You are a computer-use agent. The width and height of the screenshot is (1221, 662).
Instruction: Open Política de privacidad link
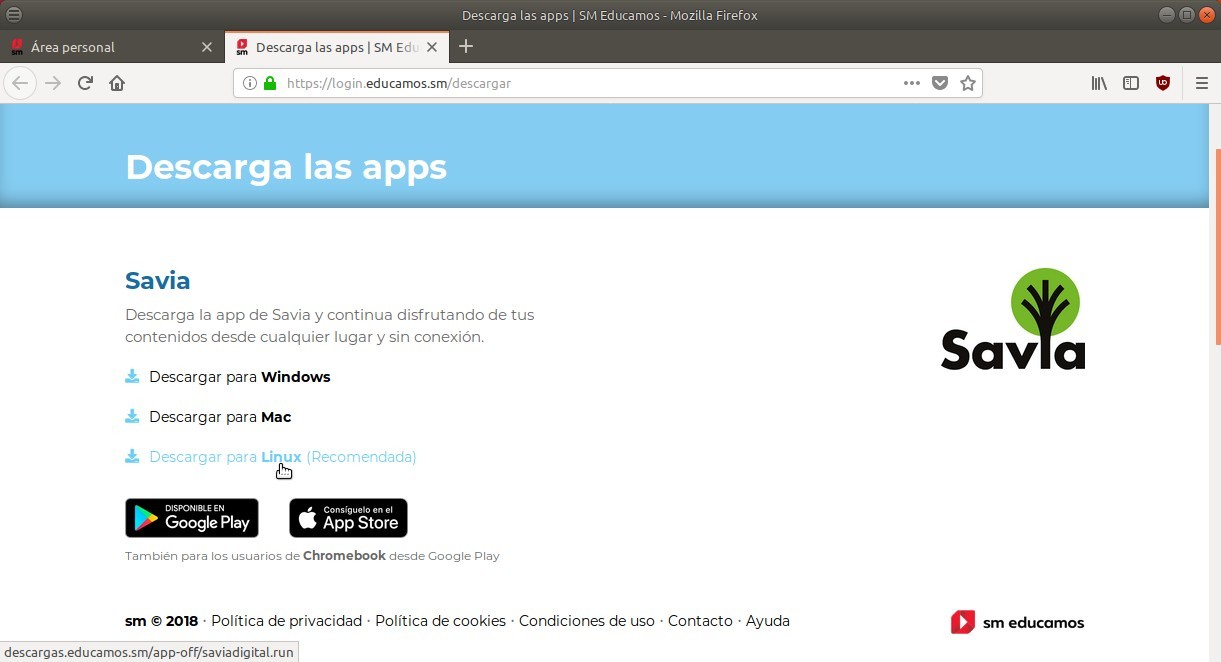click(286, 621)
